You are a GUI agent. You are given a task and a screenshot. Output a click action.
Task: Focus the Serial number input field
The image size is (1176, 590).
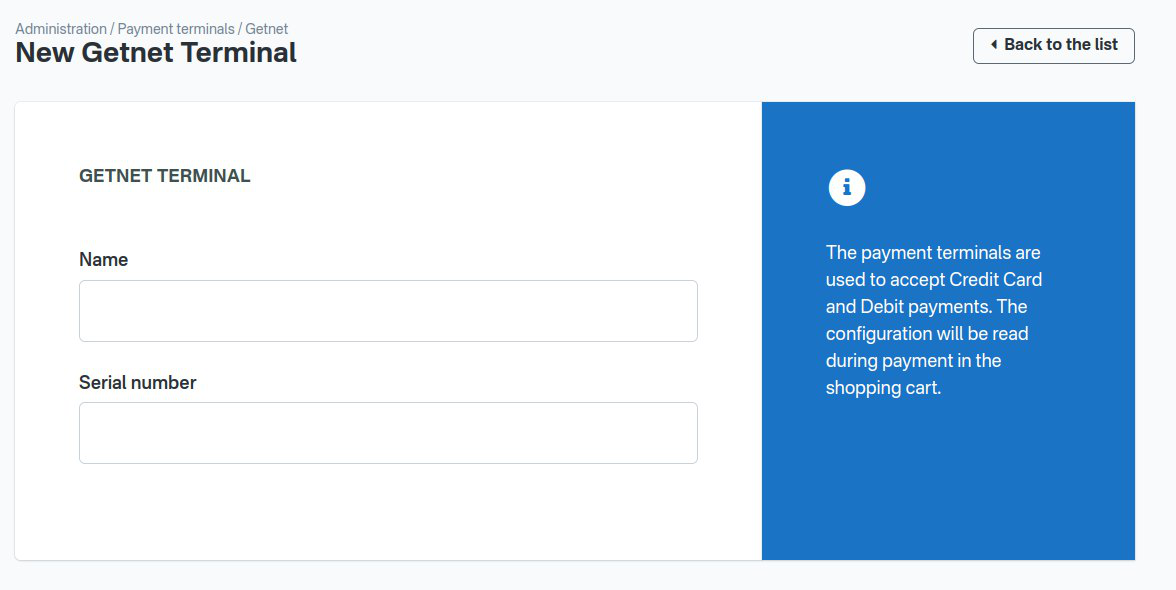pyautogui.click(x=388, y=433)
